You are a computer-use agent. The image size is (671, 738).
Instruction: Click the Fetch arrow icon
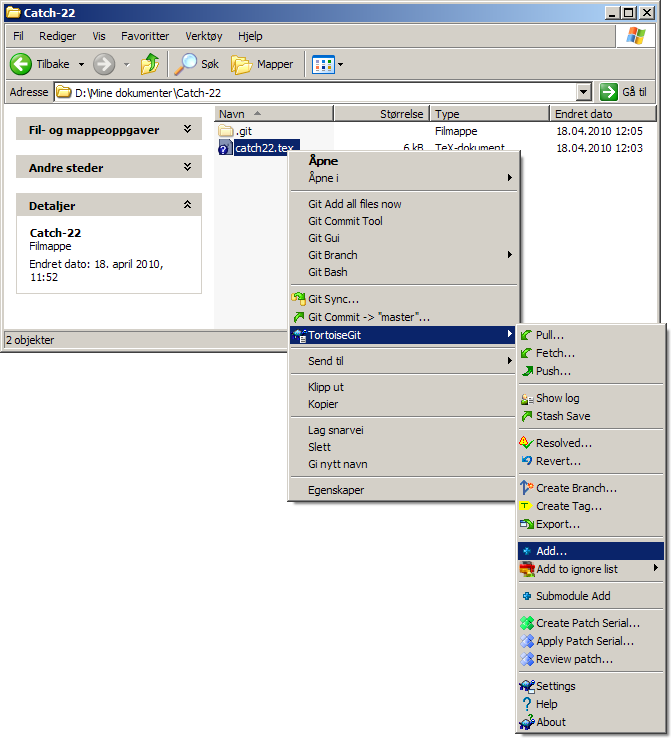pyautogui.click(x=527, y=353)
